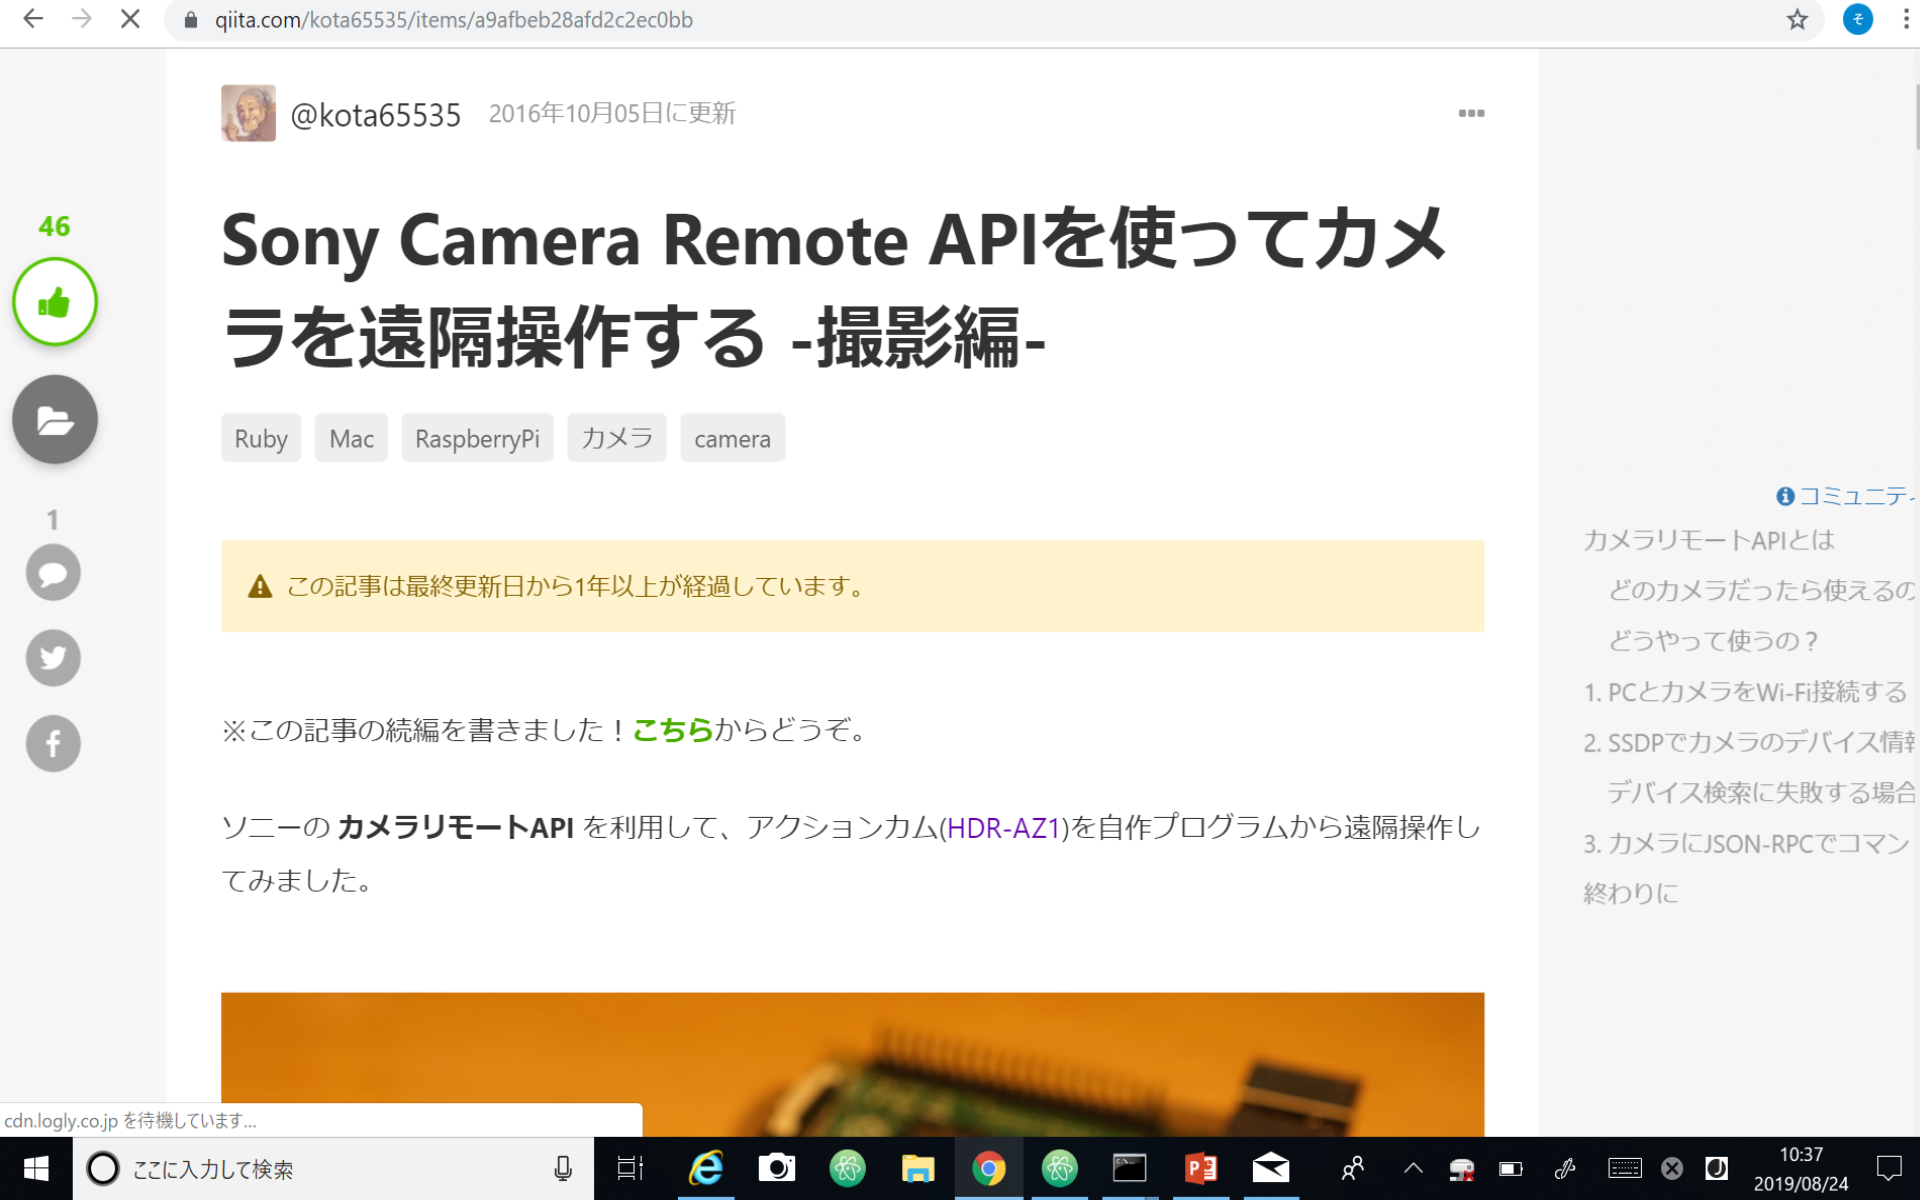The image size is (1920, 1200).
Task: Bookmark this page with star icon
Action: pyautogui.click(x=1797, y=20)
